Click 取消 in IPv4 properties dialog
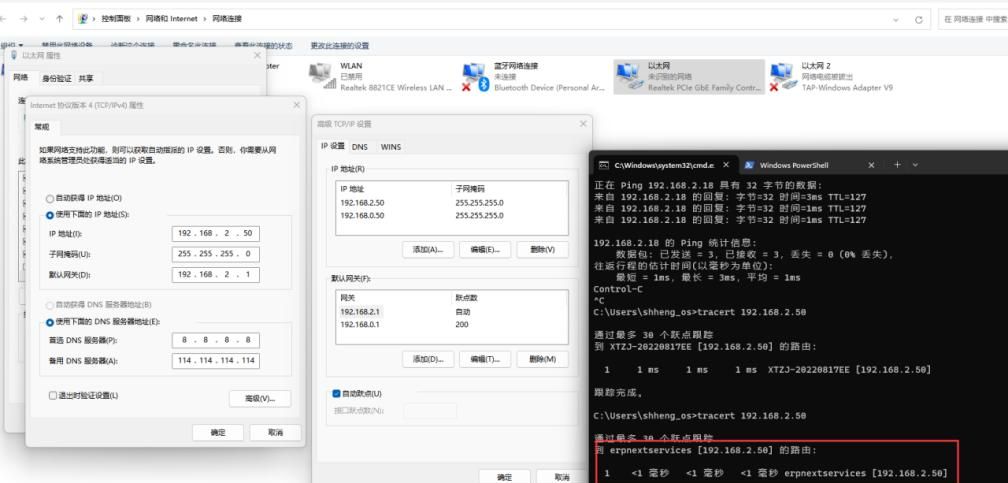 [x=276, y=432]
